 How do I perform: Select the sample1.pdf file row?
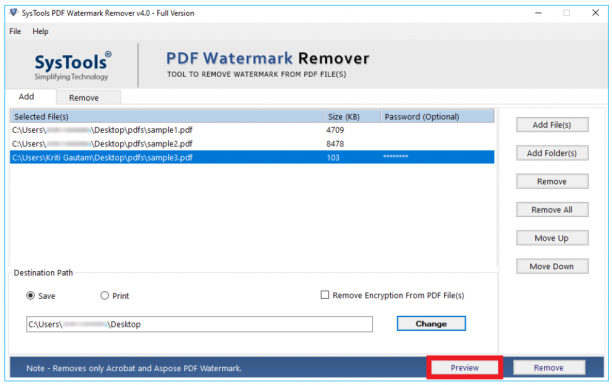tap(252, 130)
